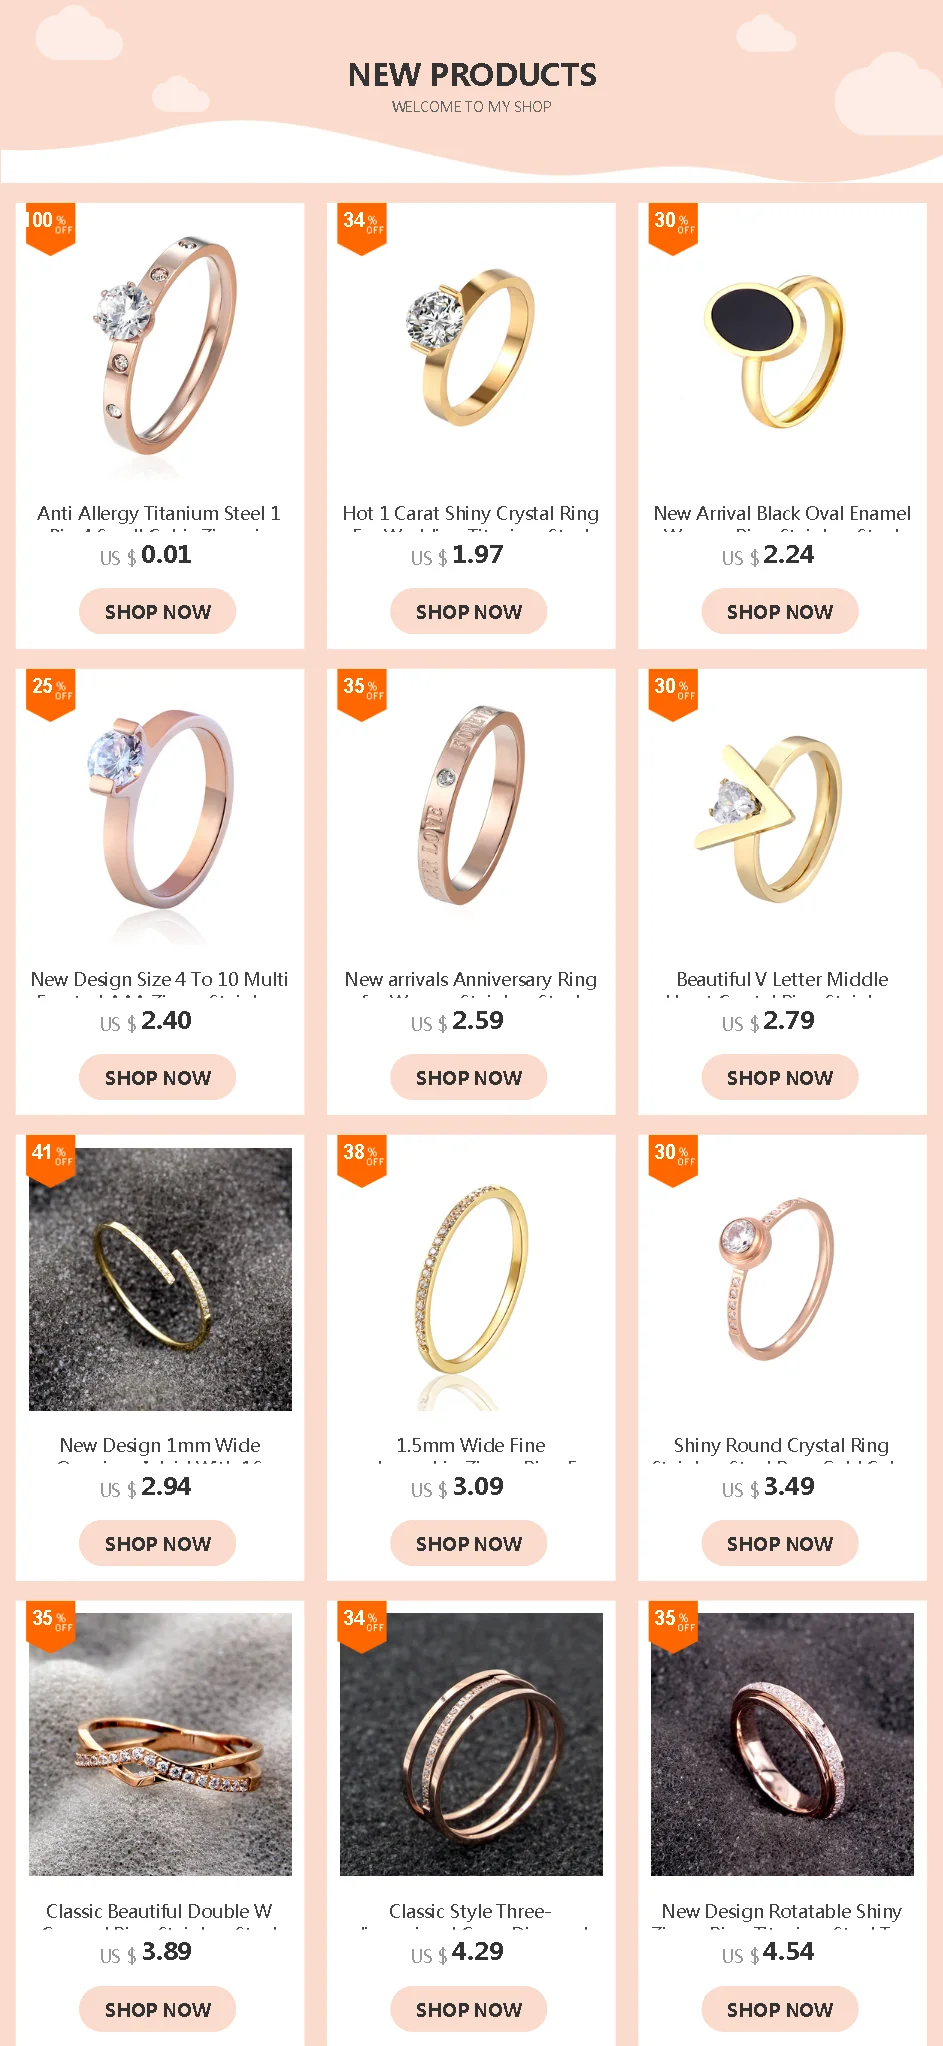Click the 38% off discount badge
Screen dimensions: 943x2046
(362, 1160)
